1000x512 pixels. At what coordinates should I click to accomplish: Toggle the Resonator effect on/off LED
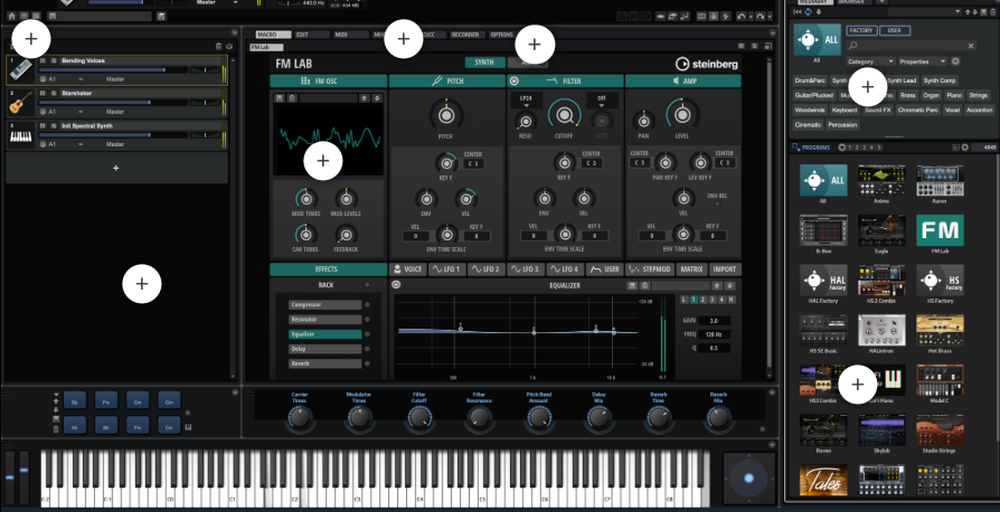pos(367,319)
